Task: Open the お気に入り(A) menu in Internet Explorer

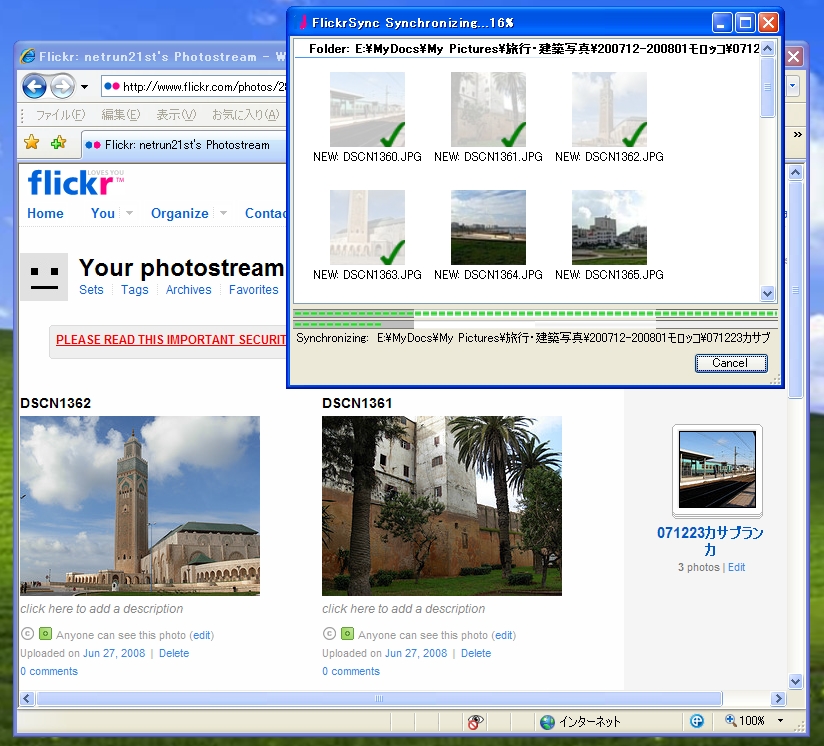Action: (245, 115)
